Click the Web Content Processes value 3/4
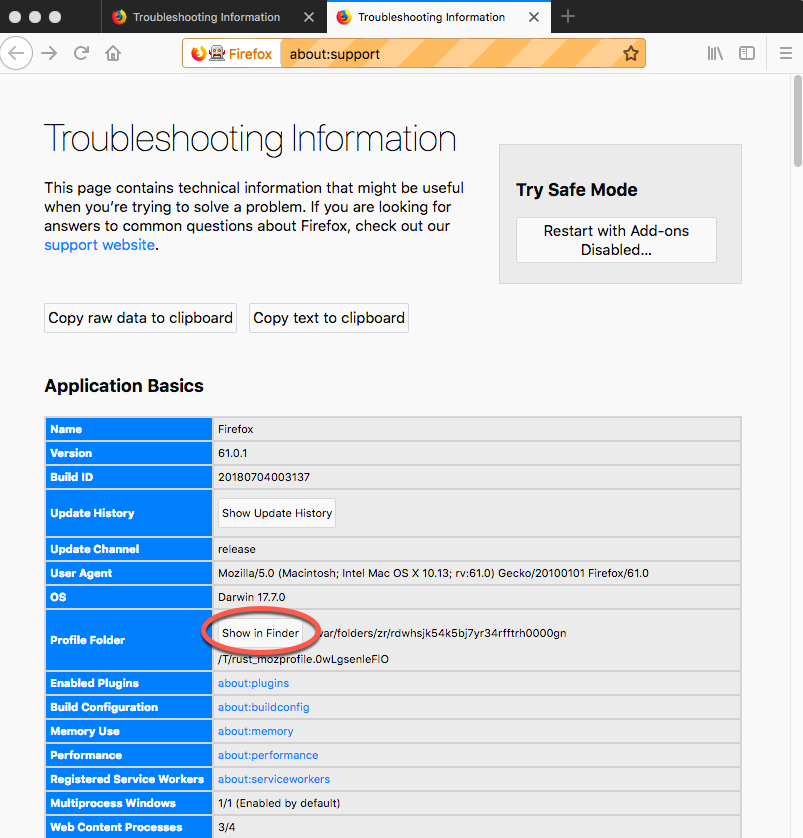This screenshot has width=803, height=838. (227, 827)
